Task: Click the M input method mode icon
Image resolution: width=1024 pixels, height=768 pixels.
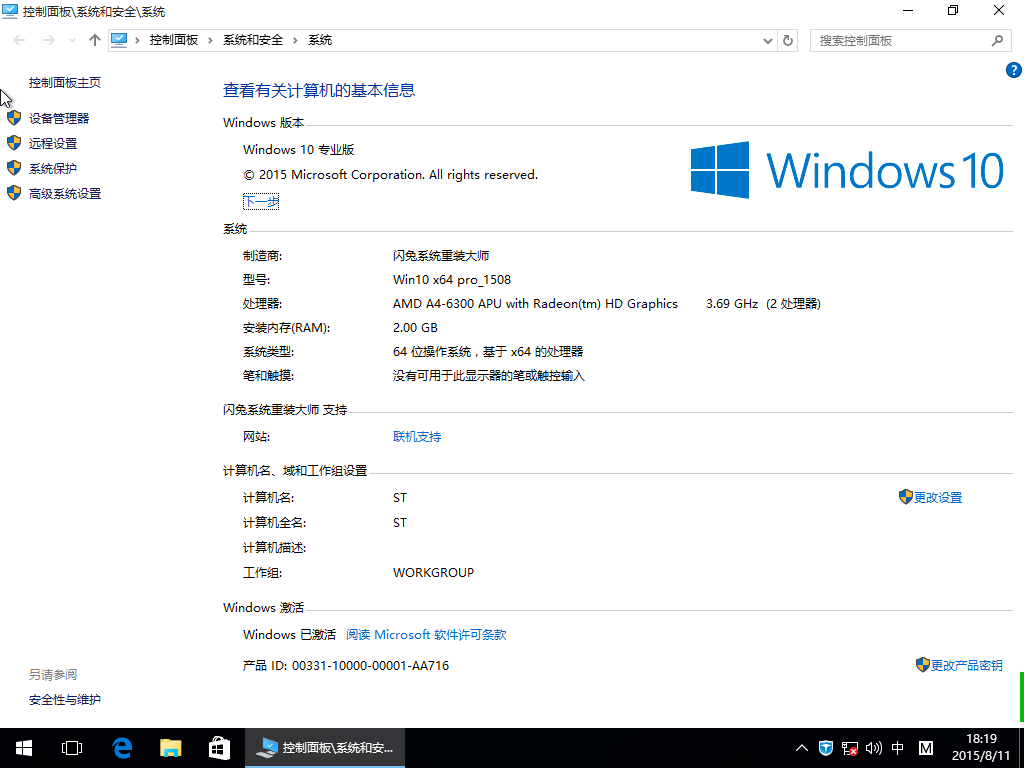Action: 925,748
